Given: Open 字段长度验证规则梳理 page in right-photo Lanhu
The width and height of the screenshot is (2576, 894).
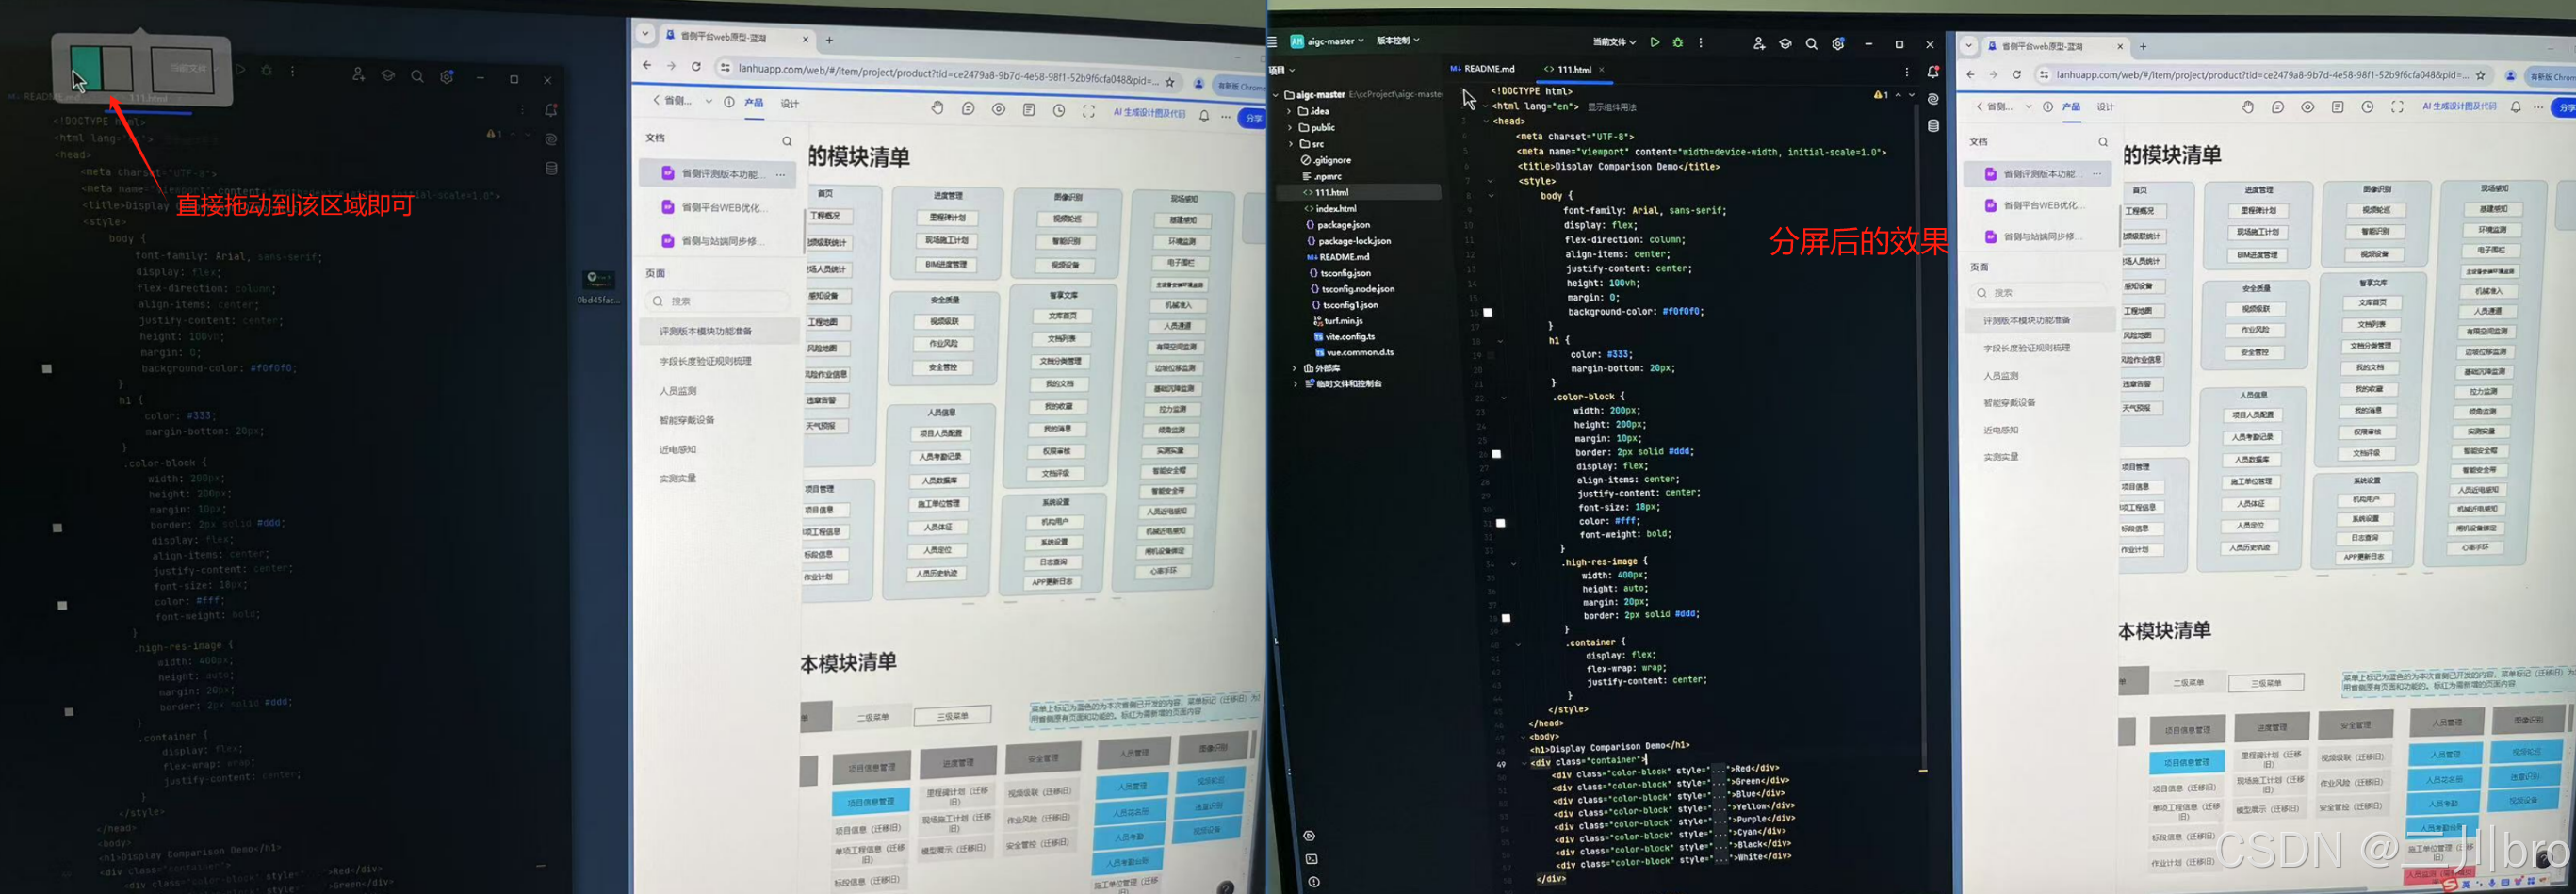Looking at the screenshot, I should [2027, 349].
